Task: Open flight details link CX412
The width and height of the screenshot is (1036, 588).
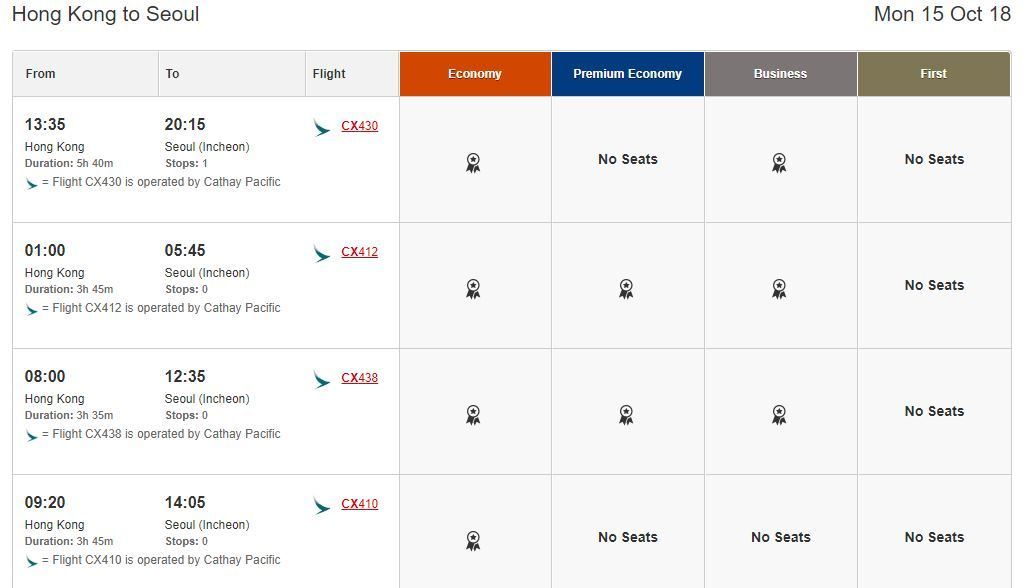Action: 359,252
